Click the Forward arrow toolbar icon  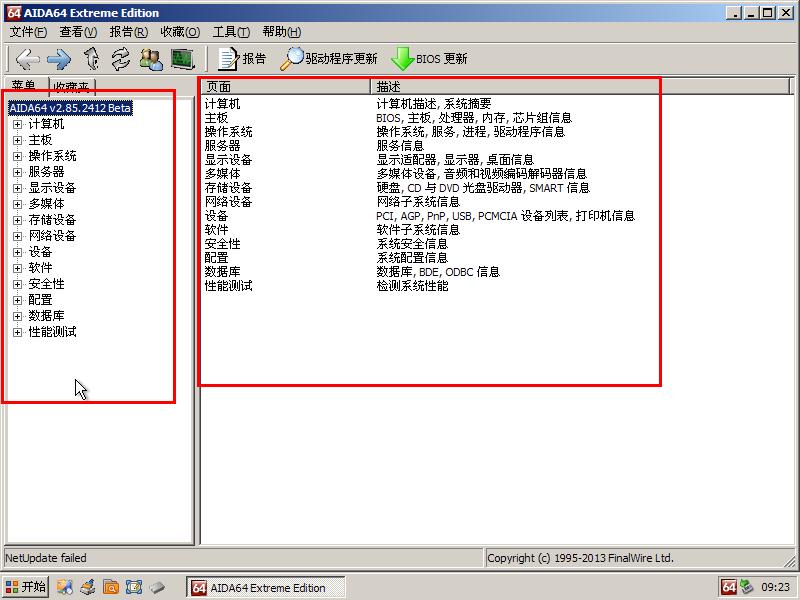coord(59,59)
